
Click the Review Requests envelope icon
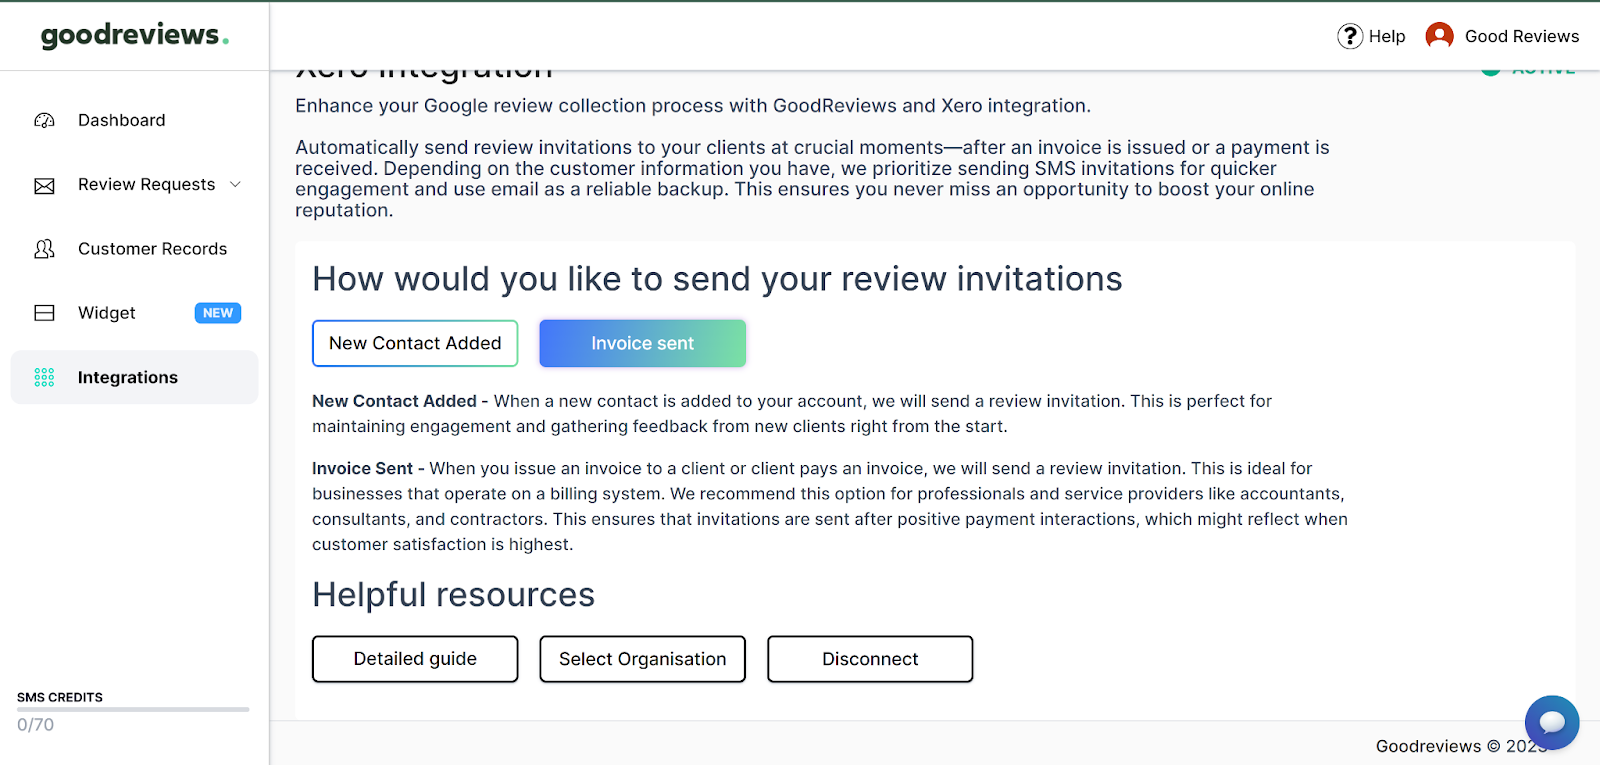[44, 185]
